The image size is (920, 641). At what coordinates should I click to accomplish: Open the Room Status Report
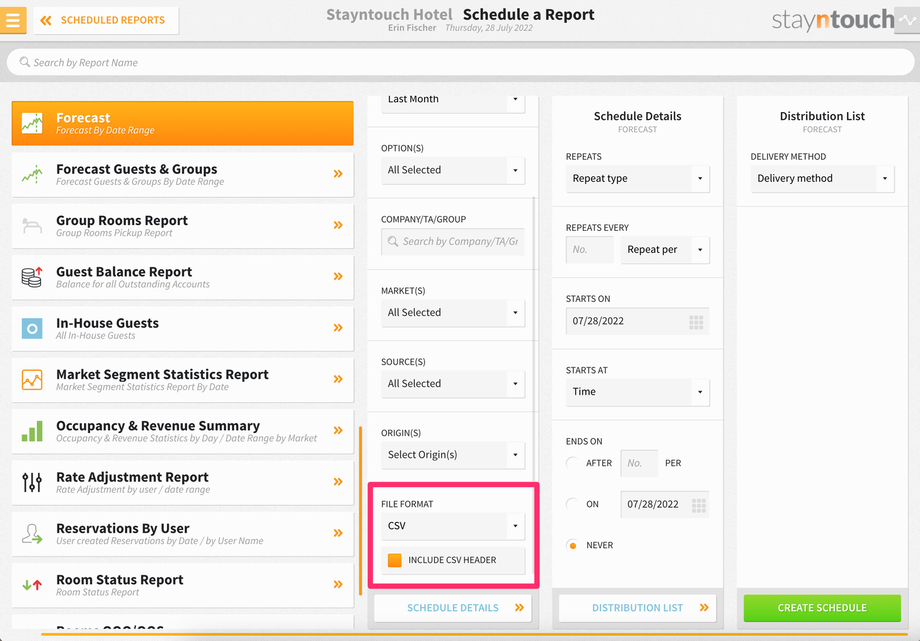pos(182,585)
